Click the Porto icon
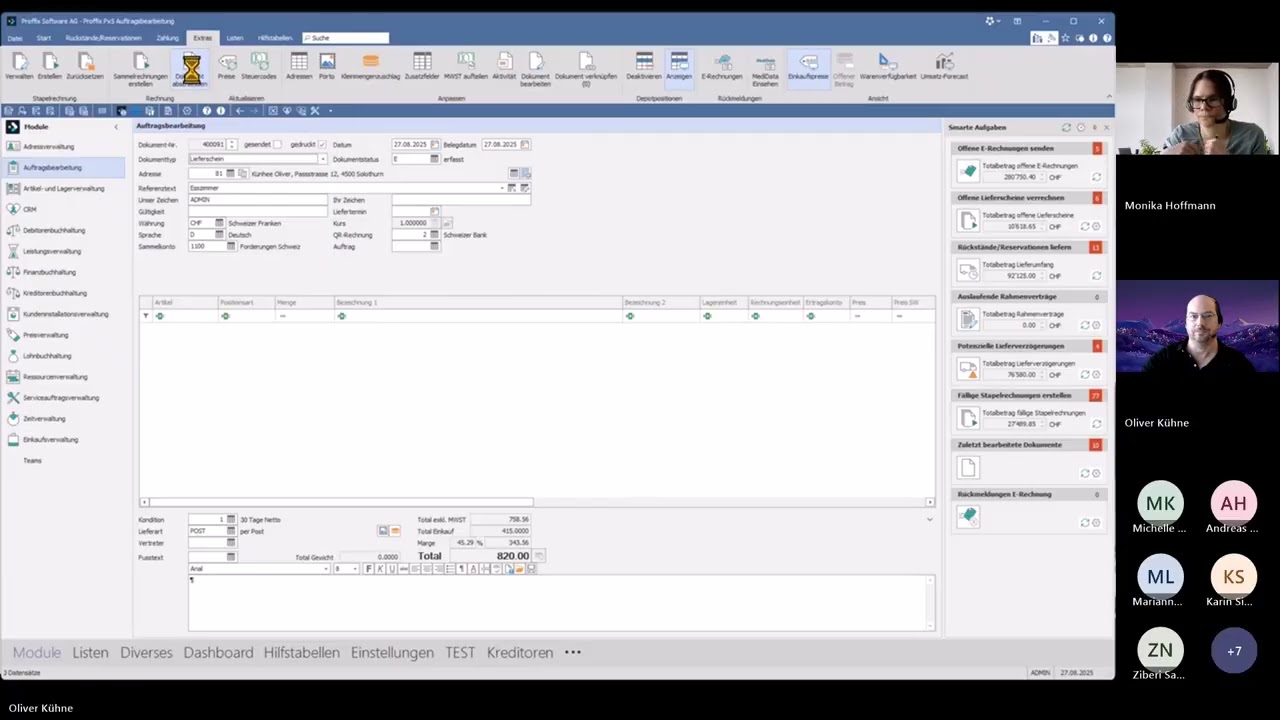The image size is (1280, 720). tap(327, 66)
